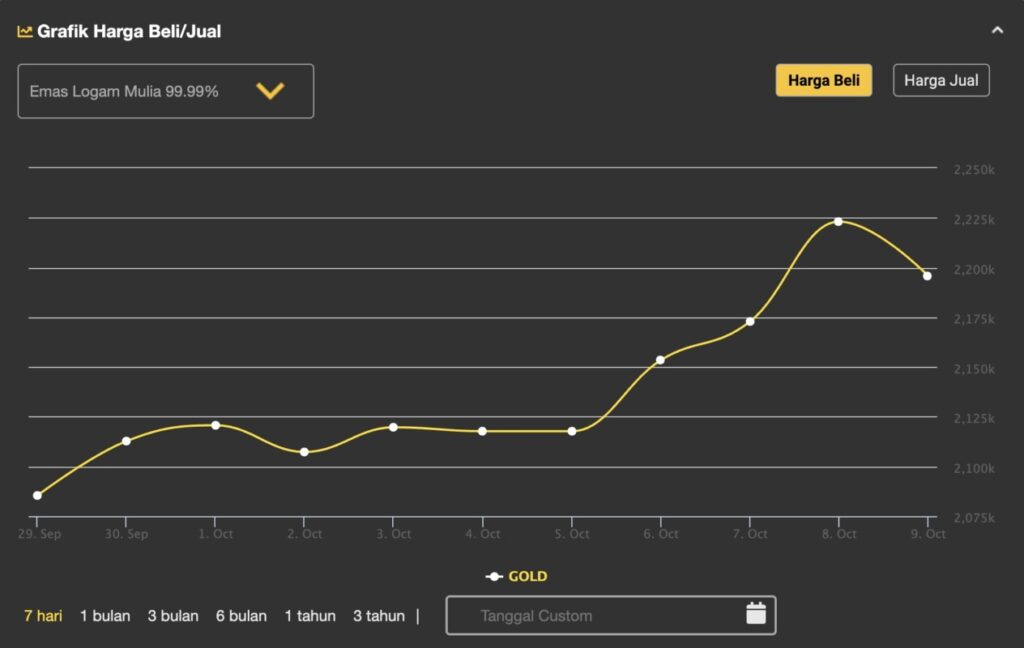Viewport: 1024px width, 648px height.
Task: Choose the 1 tahun range
Action: click(310, 616)
